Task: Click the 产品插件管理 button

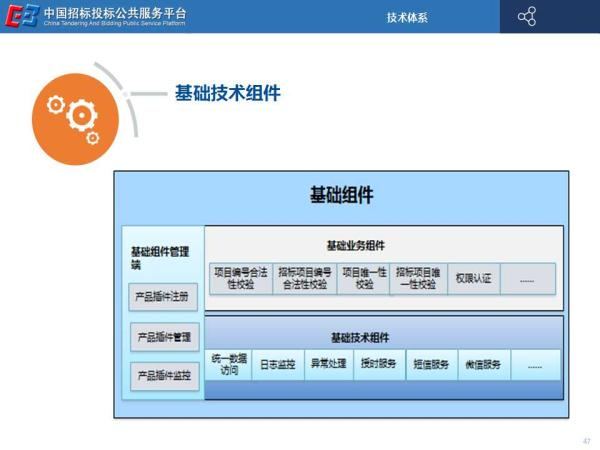Action: pyautogui.click(x=162, y=337)
